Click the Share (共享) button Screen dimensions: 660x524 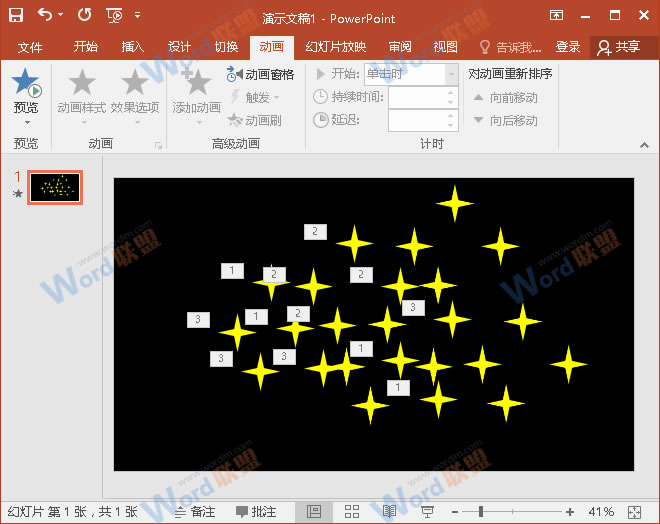(618, 47)
